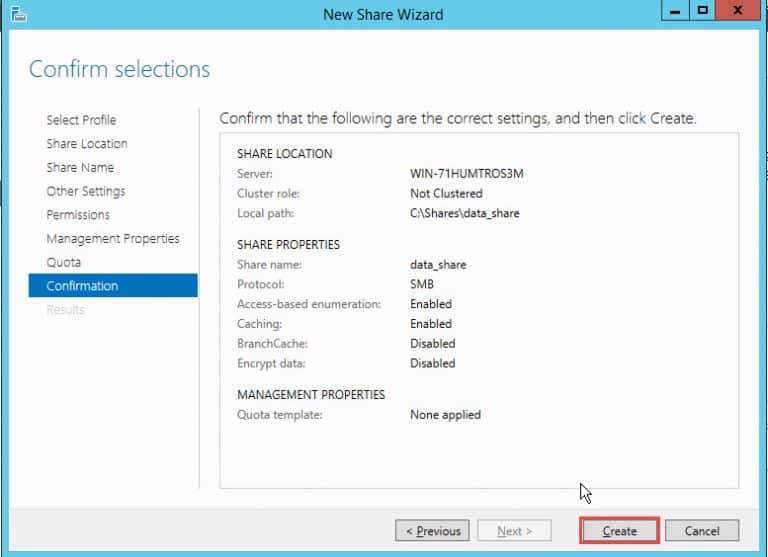
Task: Cancel the New Share Wizard
Action: tap(702, 531)
